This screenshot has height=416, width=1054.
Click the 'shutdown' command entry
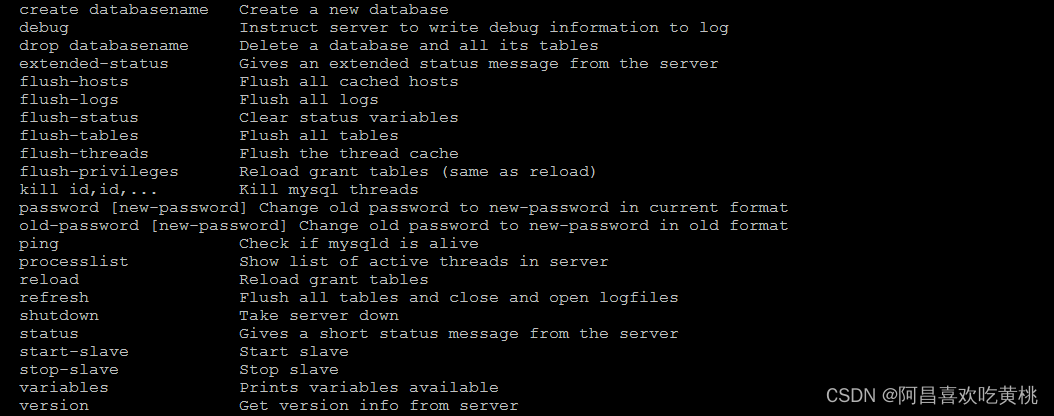[58, 315]
